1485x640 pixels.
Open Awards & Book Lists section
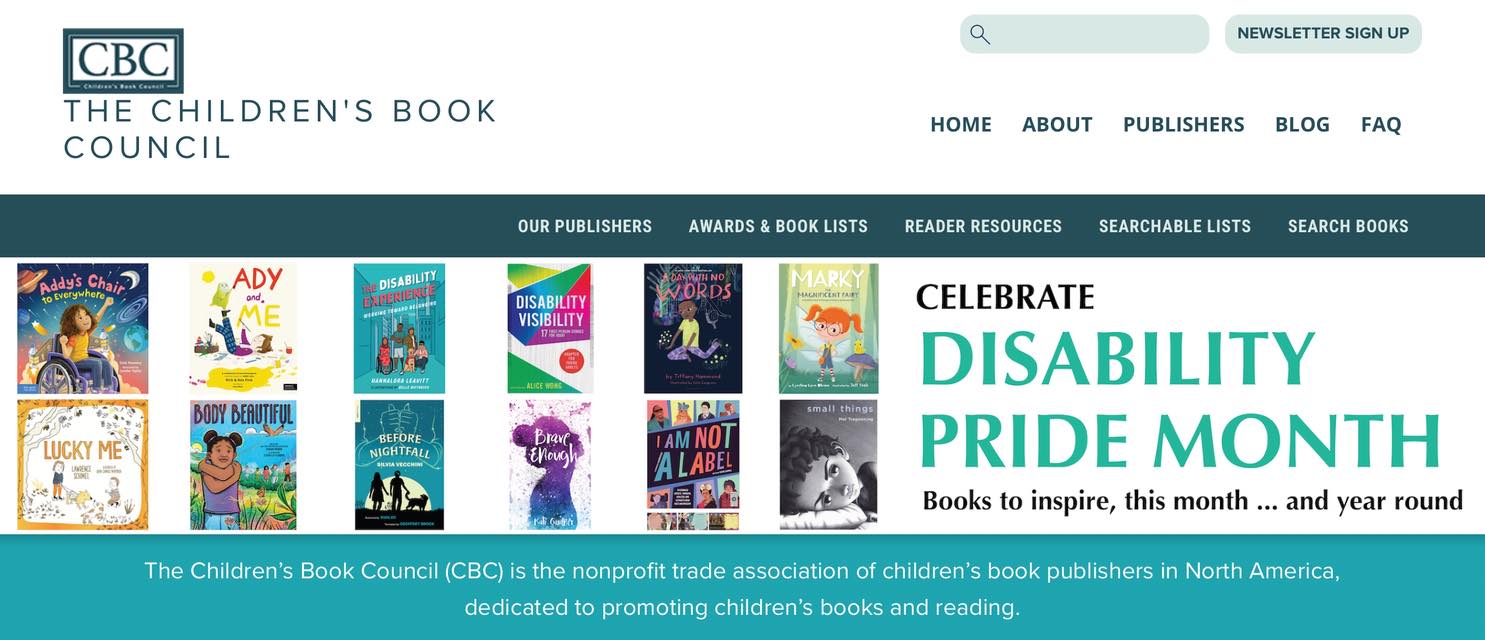click(x=778, y=226)
